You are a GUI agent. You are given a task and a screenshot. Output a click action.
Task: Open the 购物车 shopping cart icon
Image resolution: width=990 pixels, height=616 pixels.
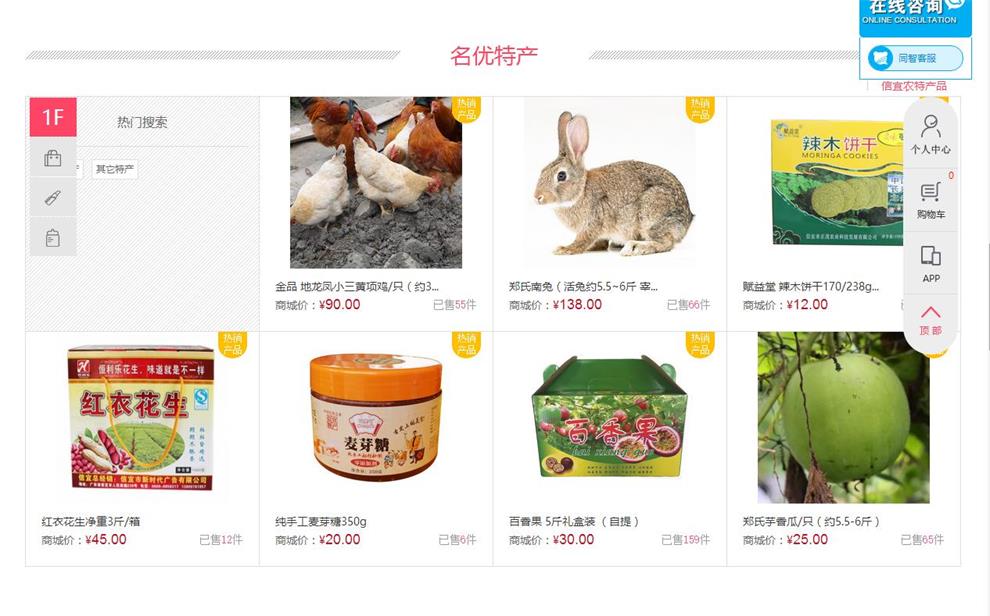[931, 201]
